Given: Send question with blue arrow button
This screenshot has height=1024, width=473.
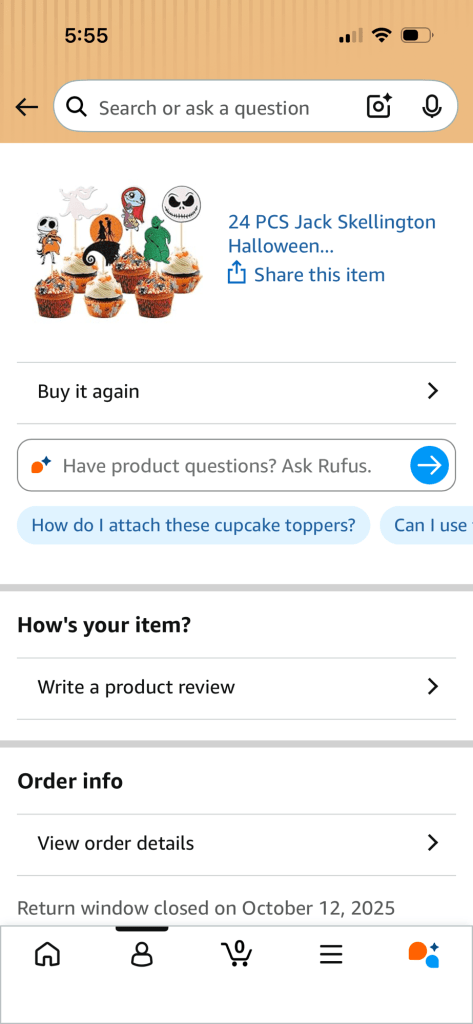Looking at the screenshot, I should coord(429,465).
